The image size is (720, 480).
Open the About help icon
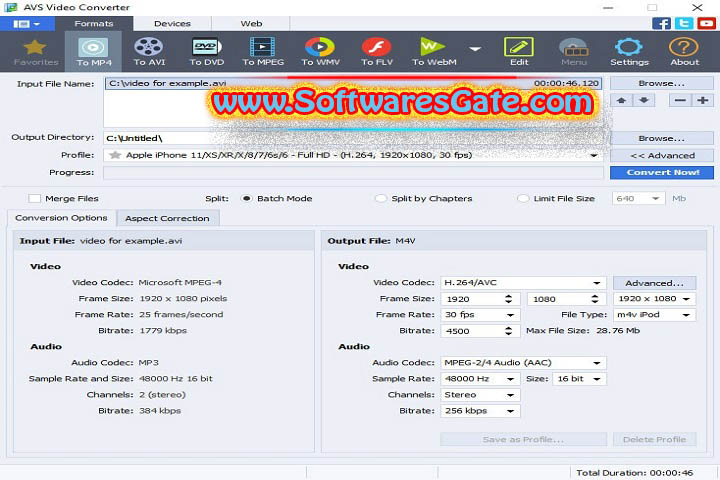pos(684,51)
